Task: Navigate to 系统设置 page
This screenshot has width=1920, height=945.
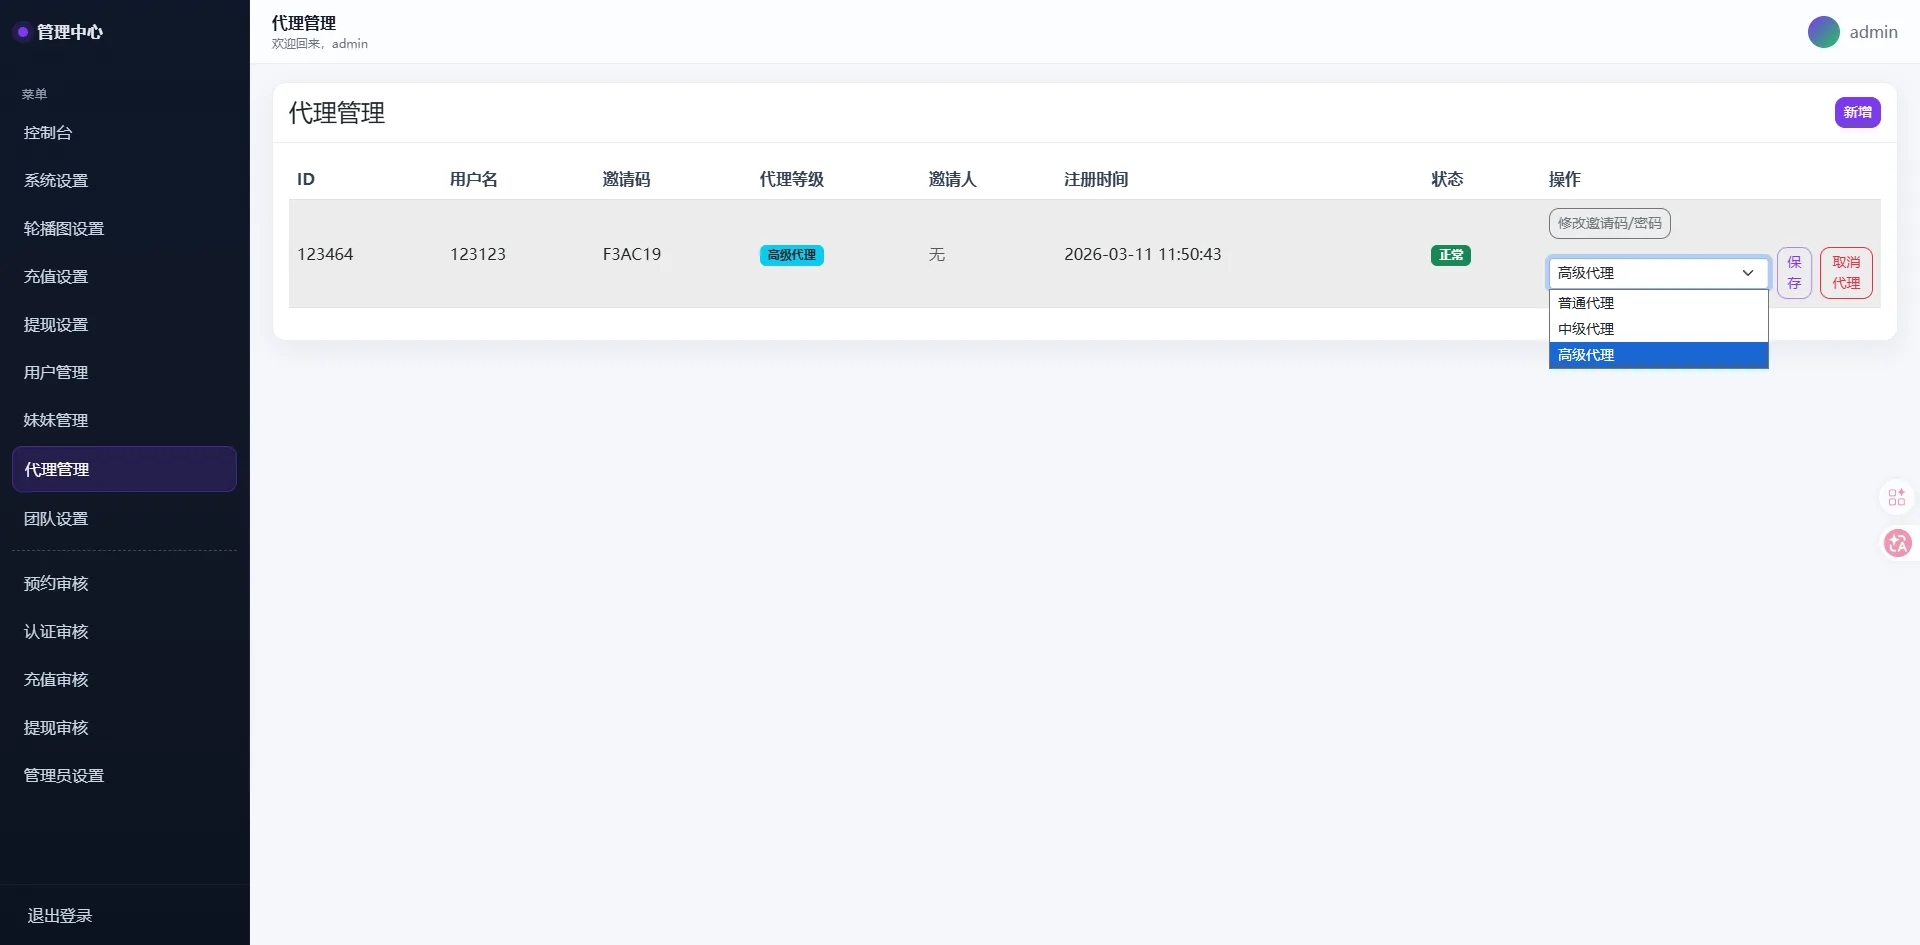Action: point(56,181)
